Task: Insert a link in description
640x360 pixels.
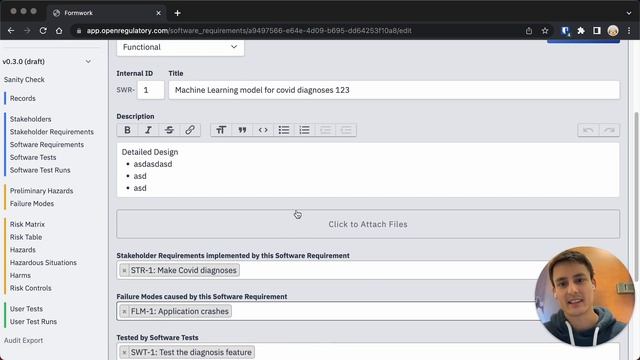Action: click(x=190, y=130)
